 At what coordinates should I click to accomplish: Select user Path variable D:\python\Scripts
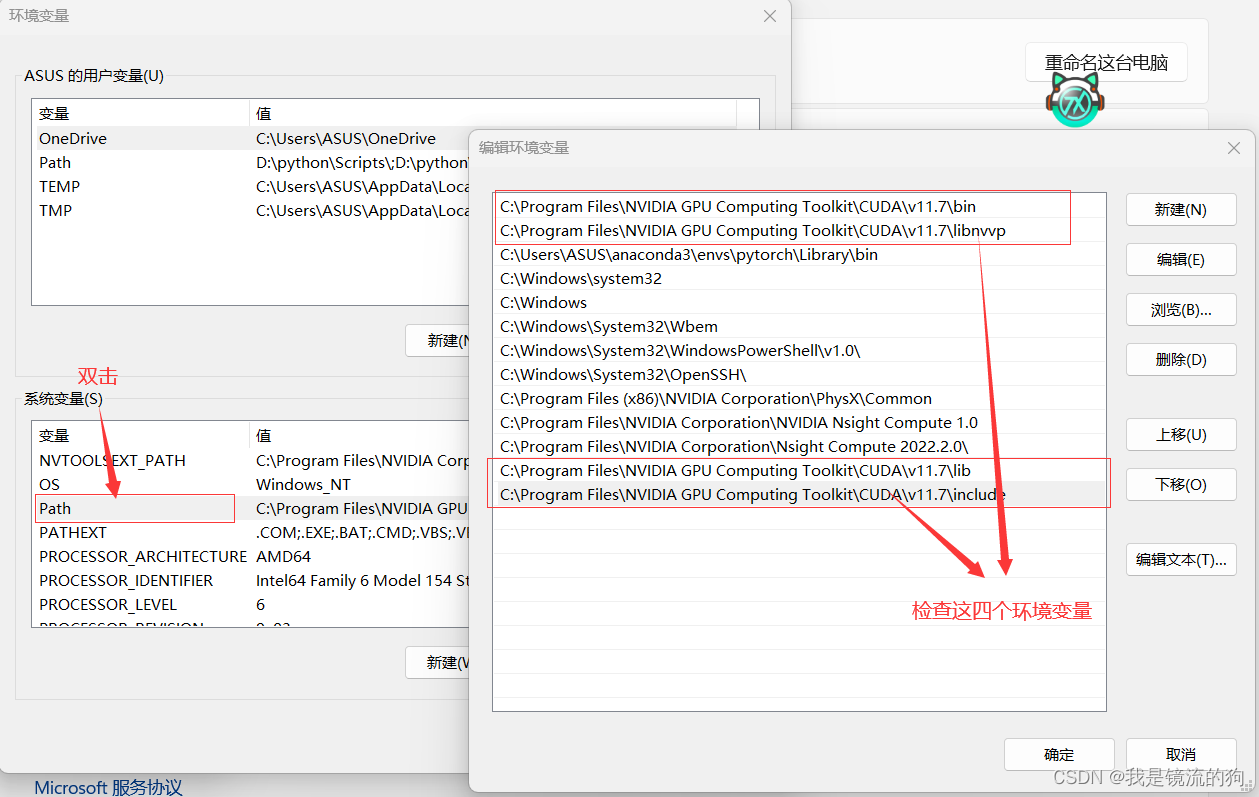click(251, 163)
